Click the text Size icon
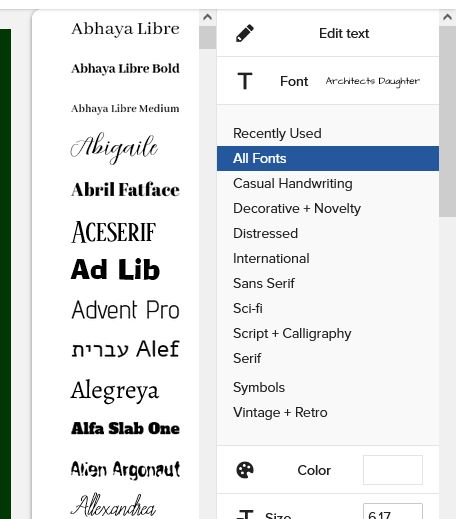This screenshot has width=456, height=519. pyautogui.click(x=245, y=514)
